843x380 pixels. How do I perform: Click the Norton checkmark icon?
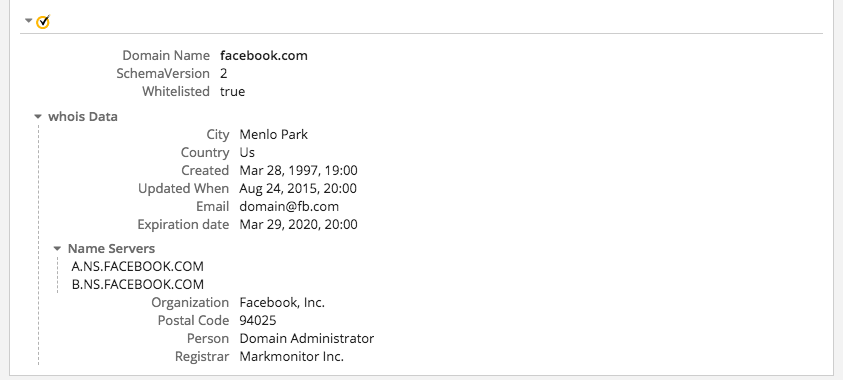(43, 21)
